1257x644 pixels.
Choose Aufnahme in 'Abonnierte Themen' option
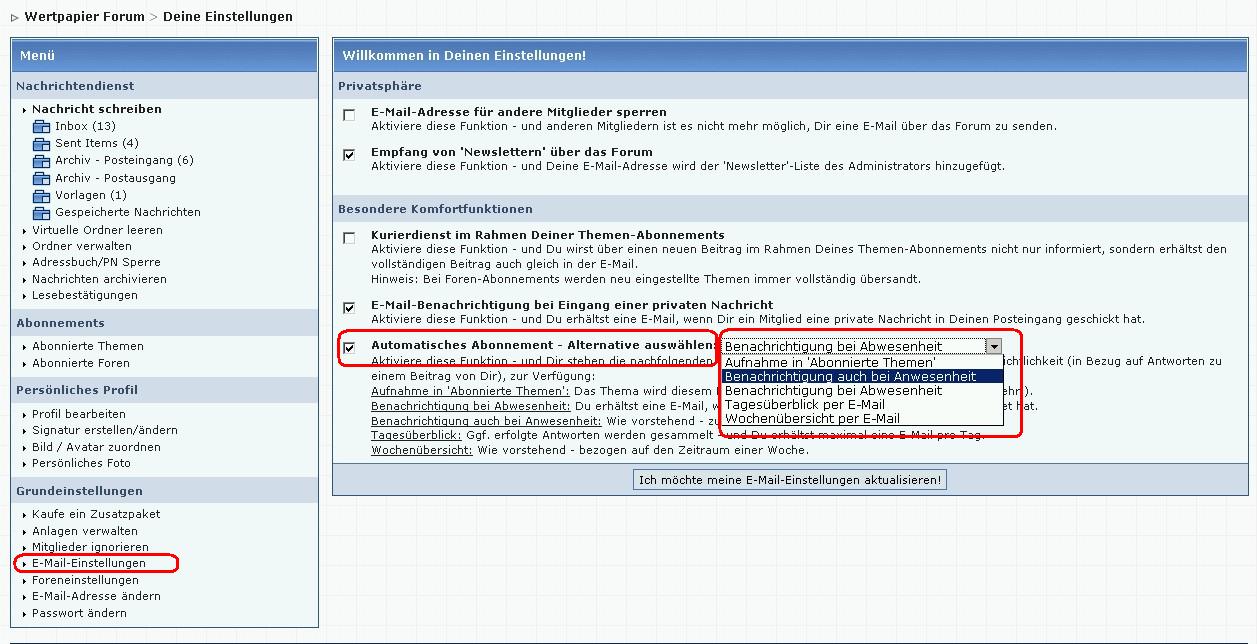tap(862, 362)
